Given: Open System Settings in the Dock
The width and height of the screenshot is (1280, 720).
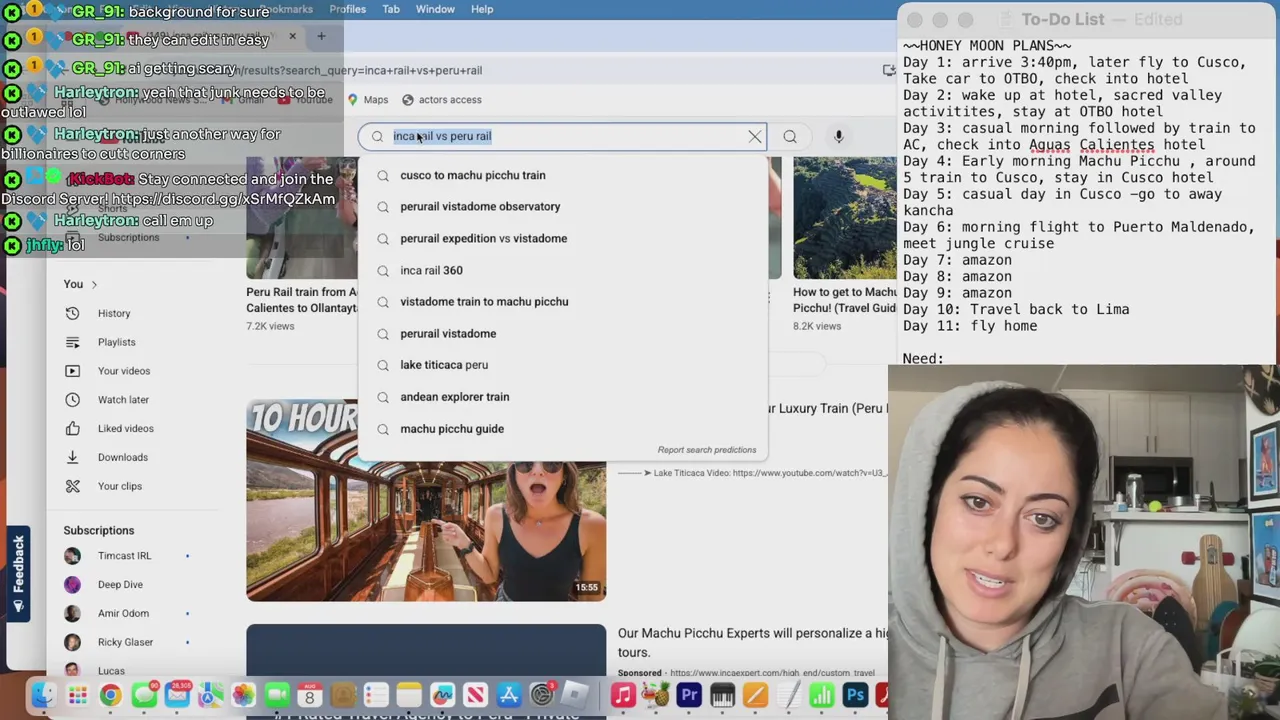Looking at the screenshot, I should (542, 695).
